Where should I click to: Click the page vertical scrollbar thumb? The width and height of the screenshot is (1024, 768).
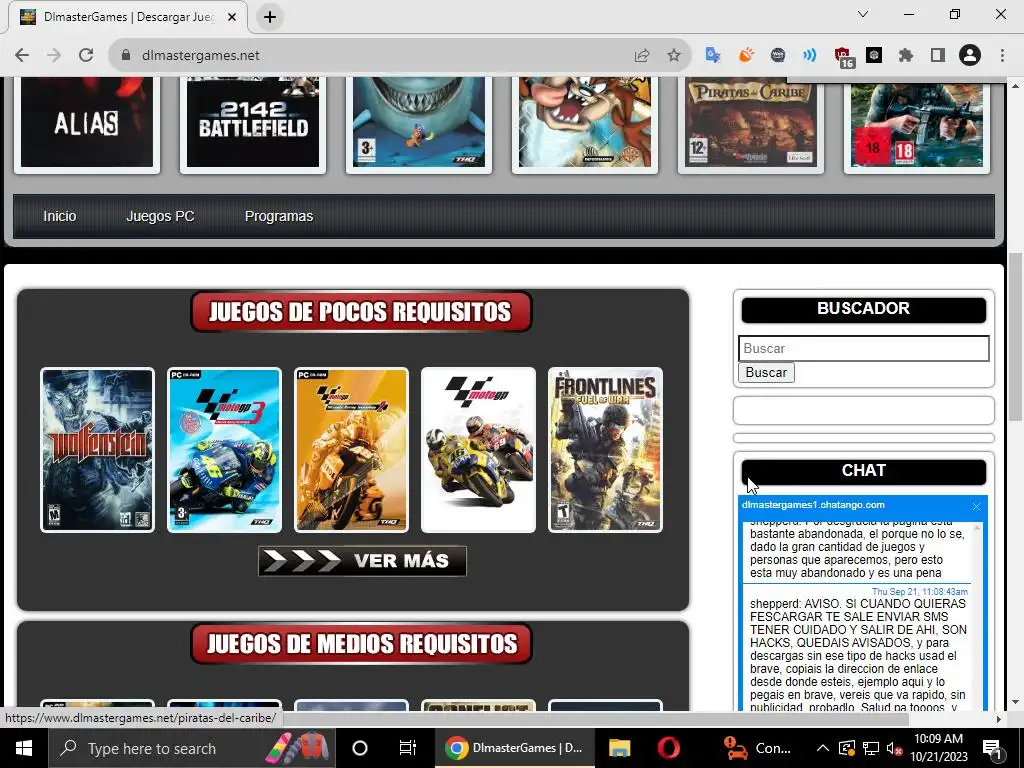pyautogui.click(x=1014, y=336)
